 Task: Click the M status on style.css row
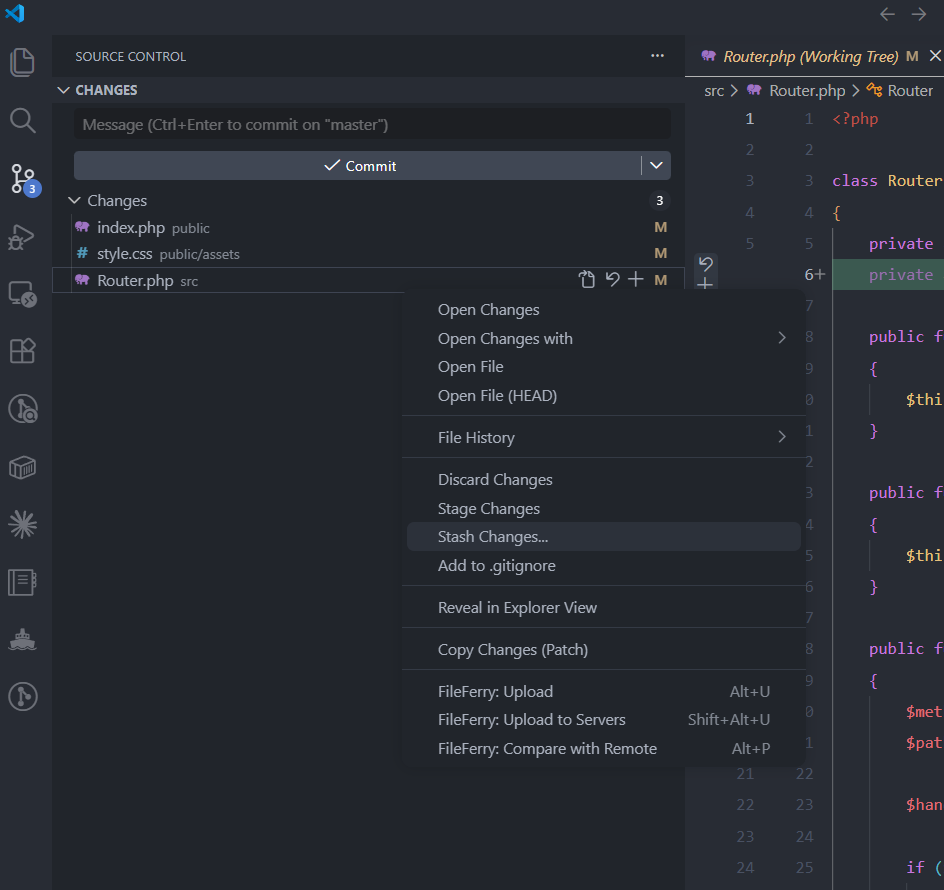point(660,254)
